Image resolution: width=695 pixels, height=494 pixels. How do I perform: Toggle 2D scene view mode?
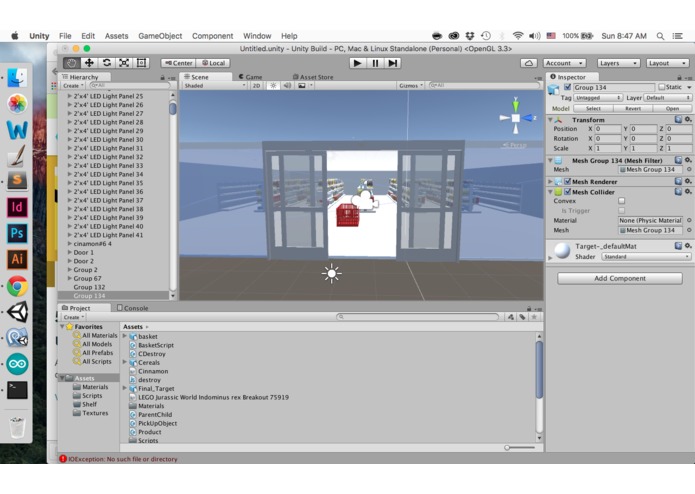tap(256, 86)
